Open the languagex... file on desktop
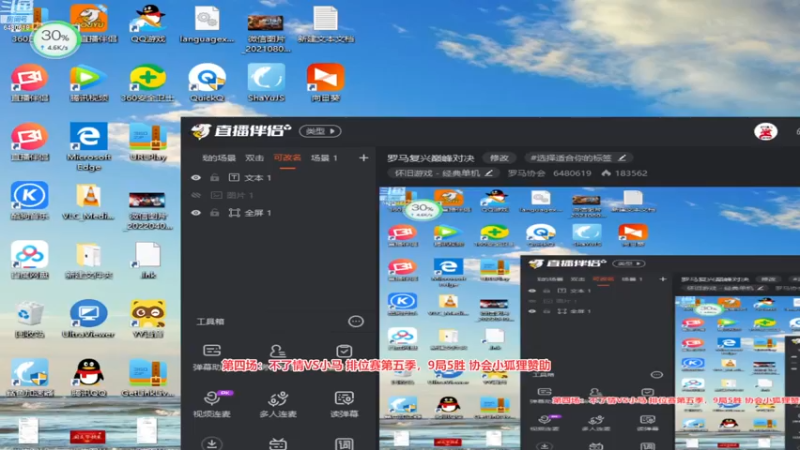This screenshot has width=800, height=450. (207, 24)
